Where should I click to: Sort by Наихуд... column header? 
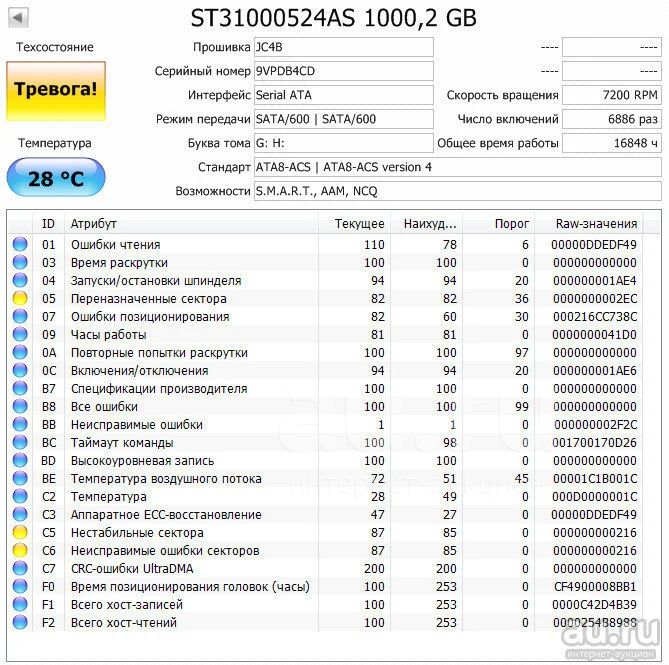(x=427, y=224)
